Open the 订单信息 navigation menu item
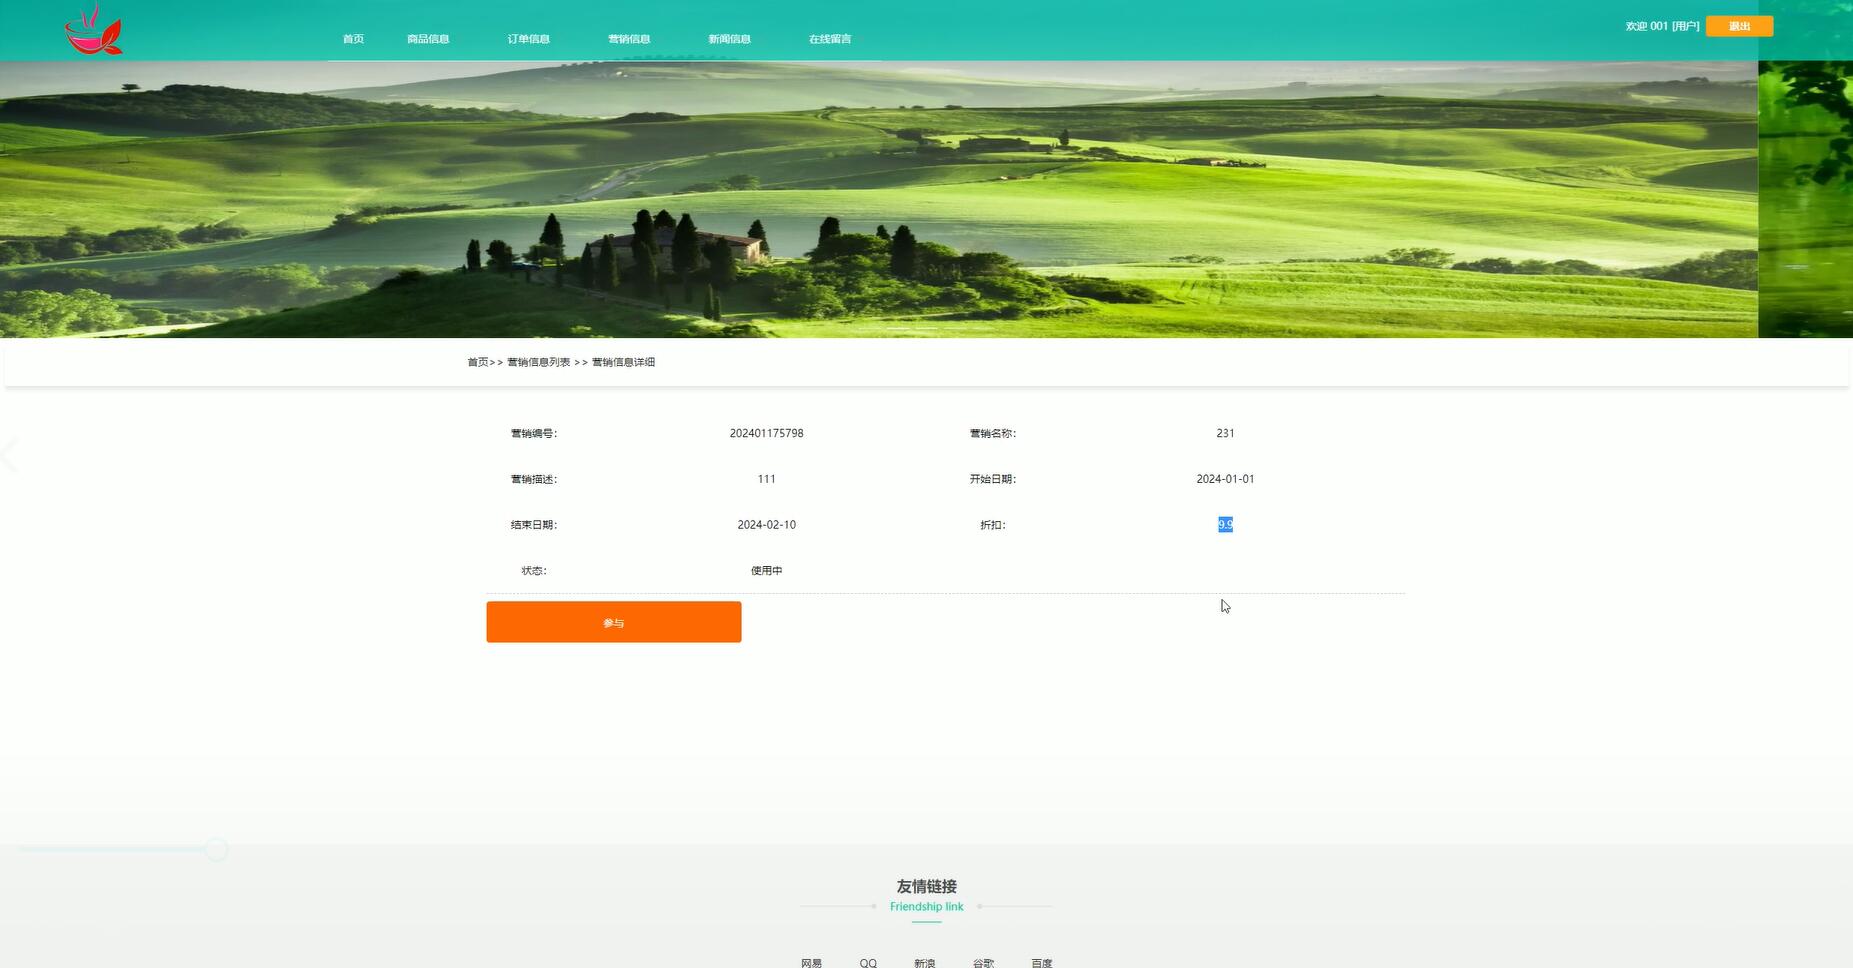This screenshot has height=968, width=1853. click(528, 39)
